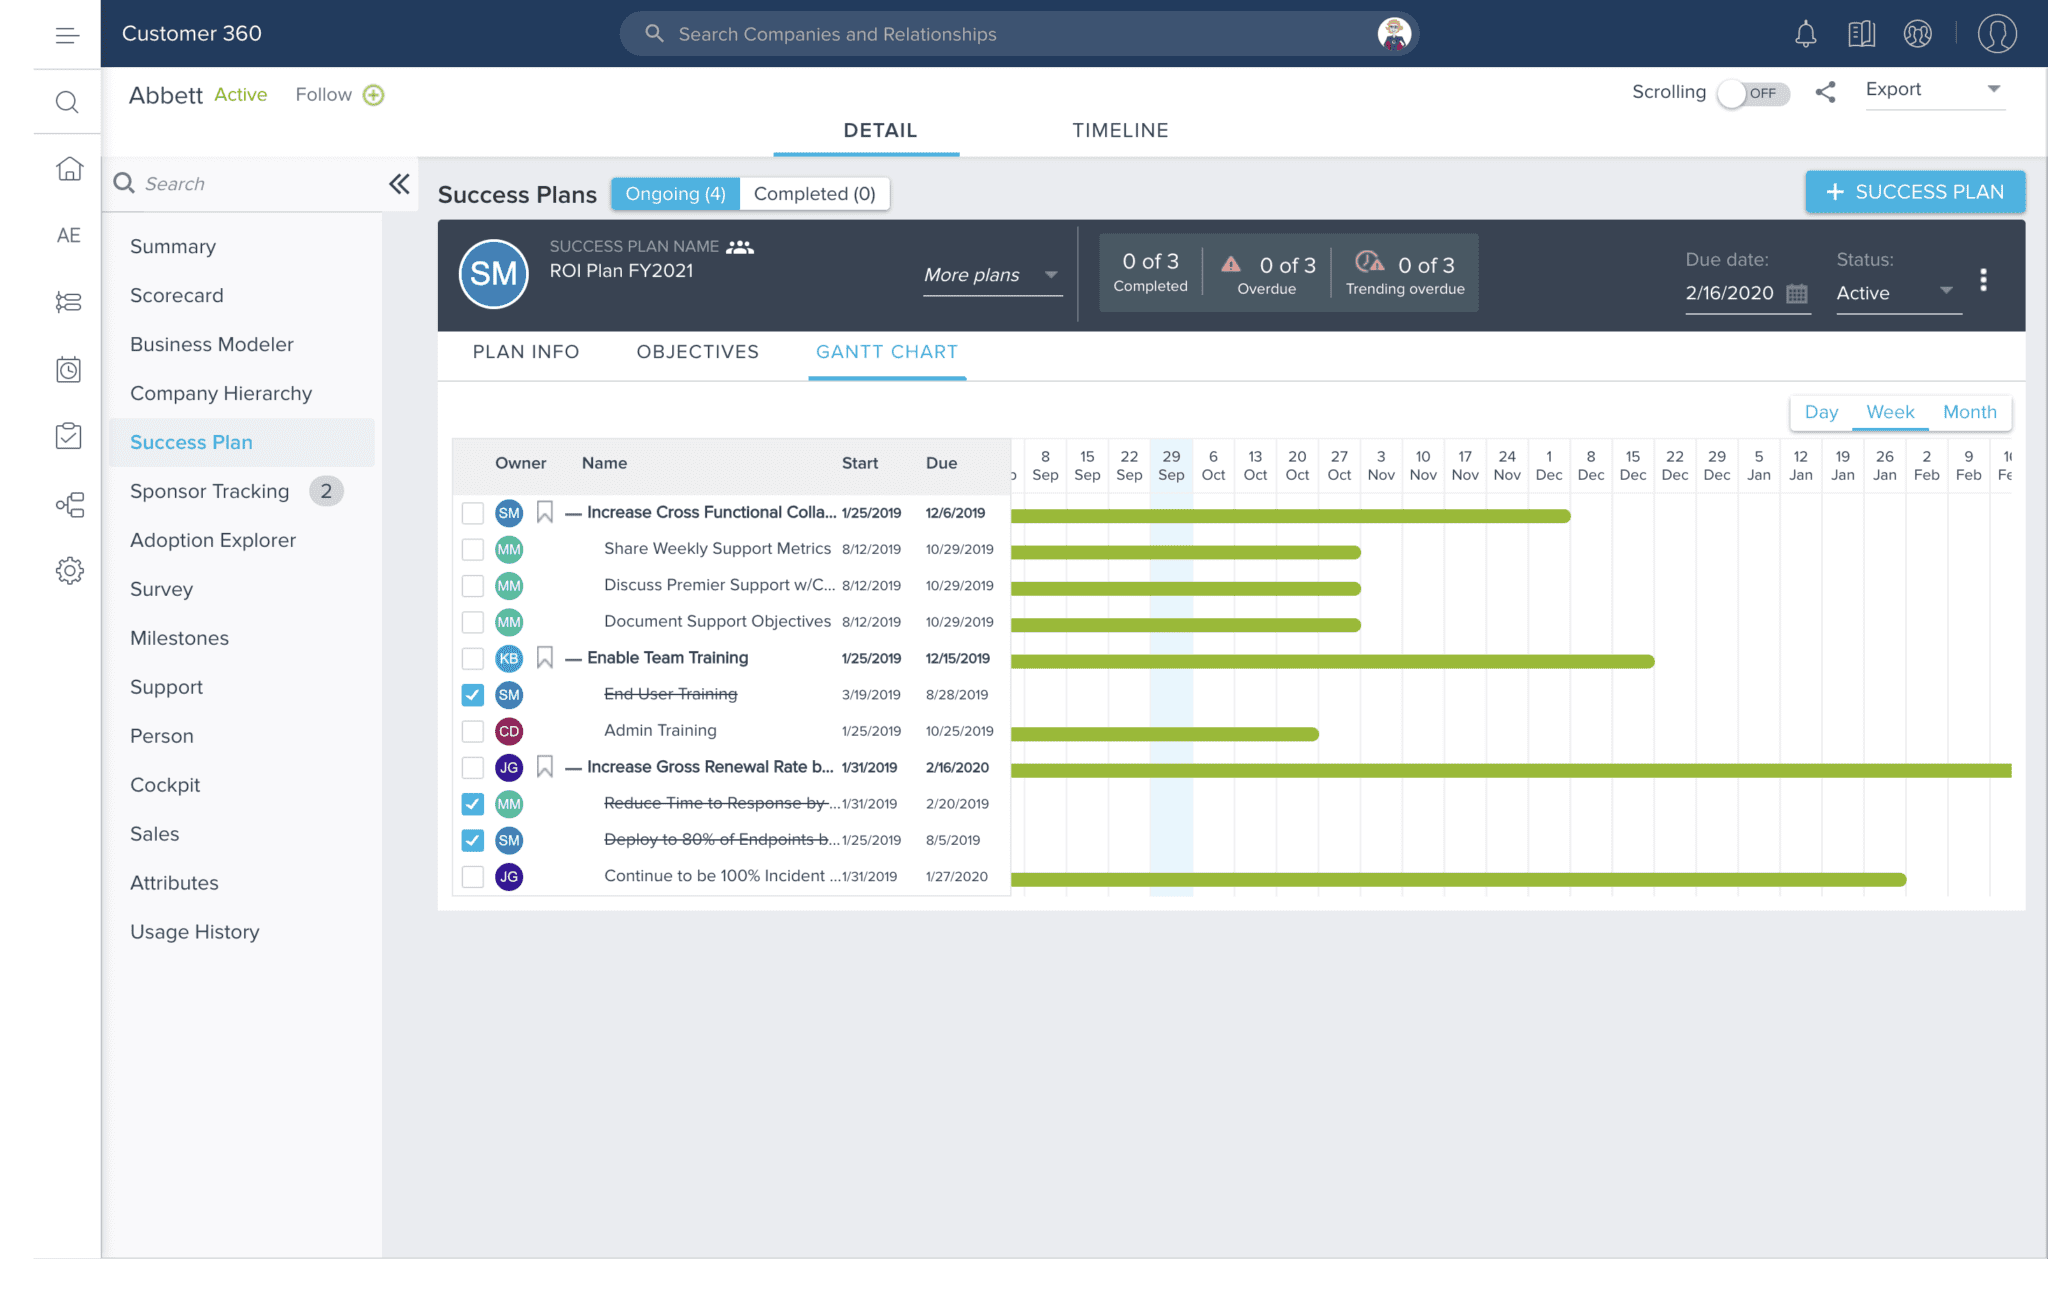Select the home icon in the left rail
This screenshot has width=2048, height=1298.
pos(68,169)
